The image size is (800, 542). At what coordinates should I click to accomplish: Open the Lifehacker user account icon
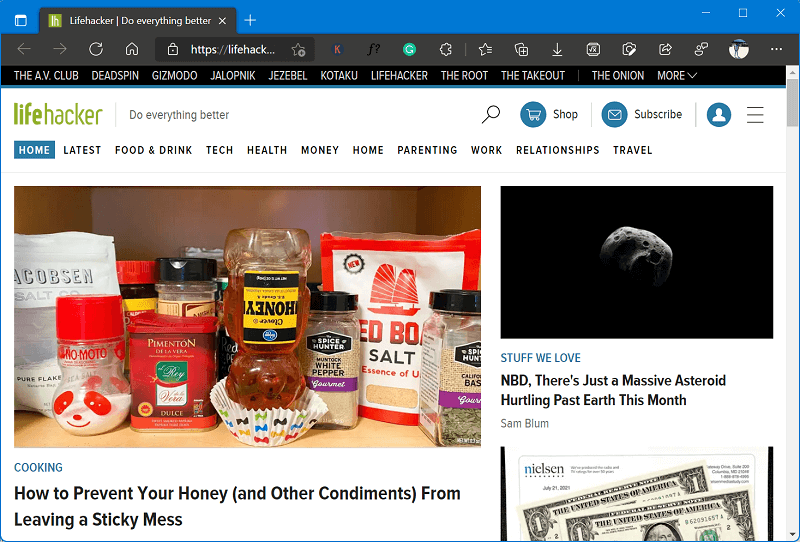tap(719, 114)
